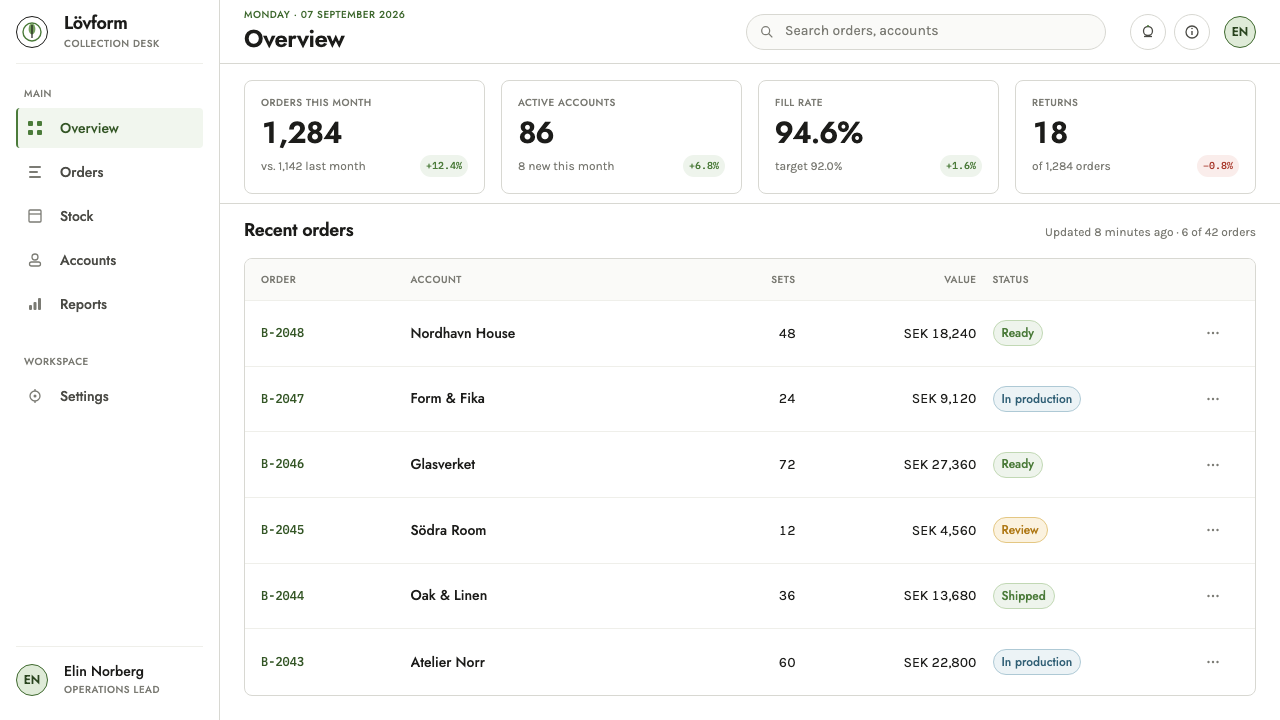The image size is (1280, 720).
Task: Select Overview in the main navigation
Action: 110,128
